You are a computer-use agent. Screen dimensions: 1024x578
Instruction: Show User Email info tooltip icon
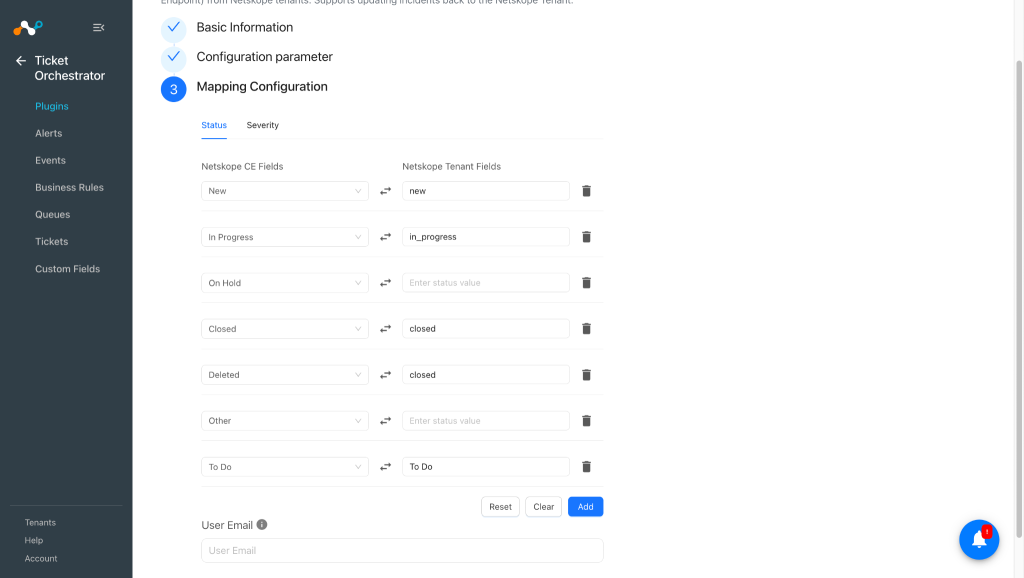[262, 524]
